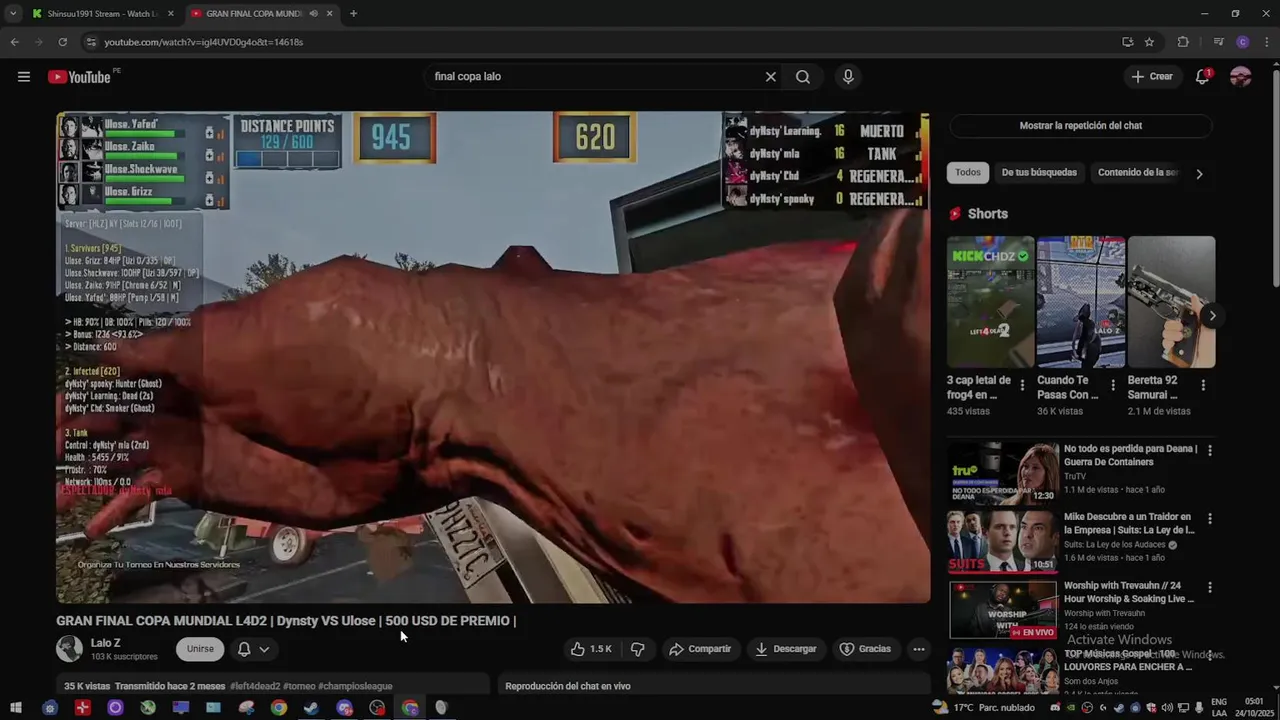Open Lalo Z channel avatar
The image size is (1280, 720).
[x=69, y=649]
